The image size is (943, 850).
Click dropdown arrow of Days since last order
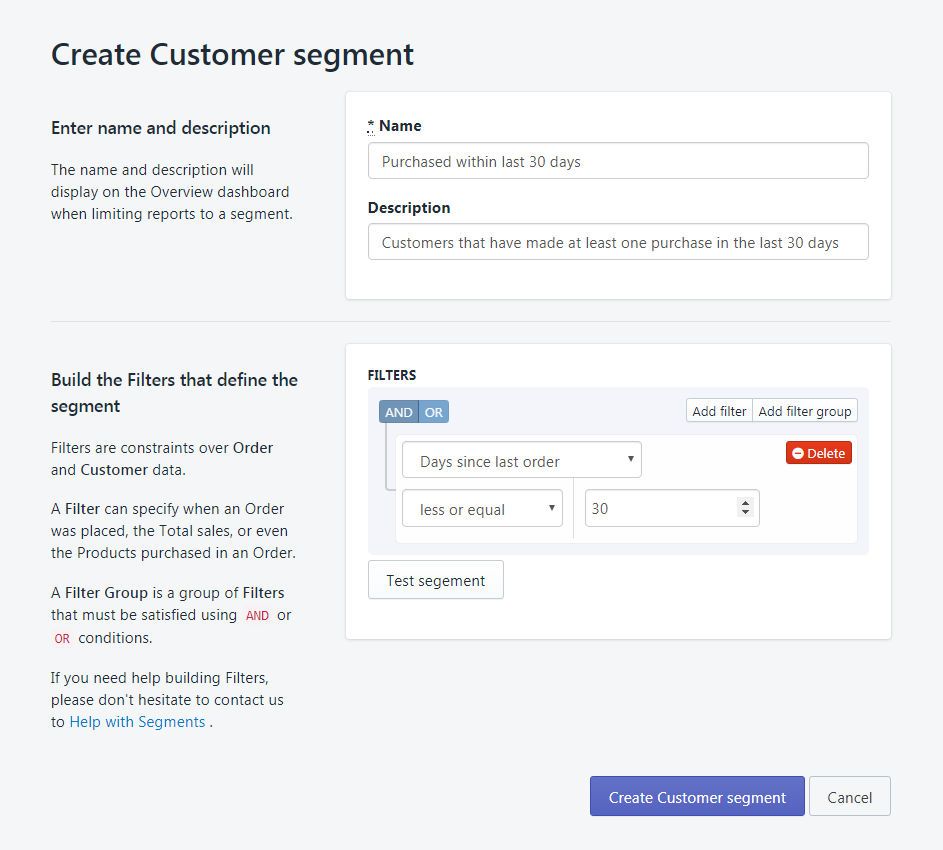(630, 458)
